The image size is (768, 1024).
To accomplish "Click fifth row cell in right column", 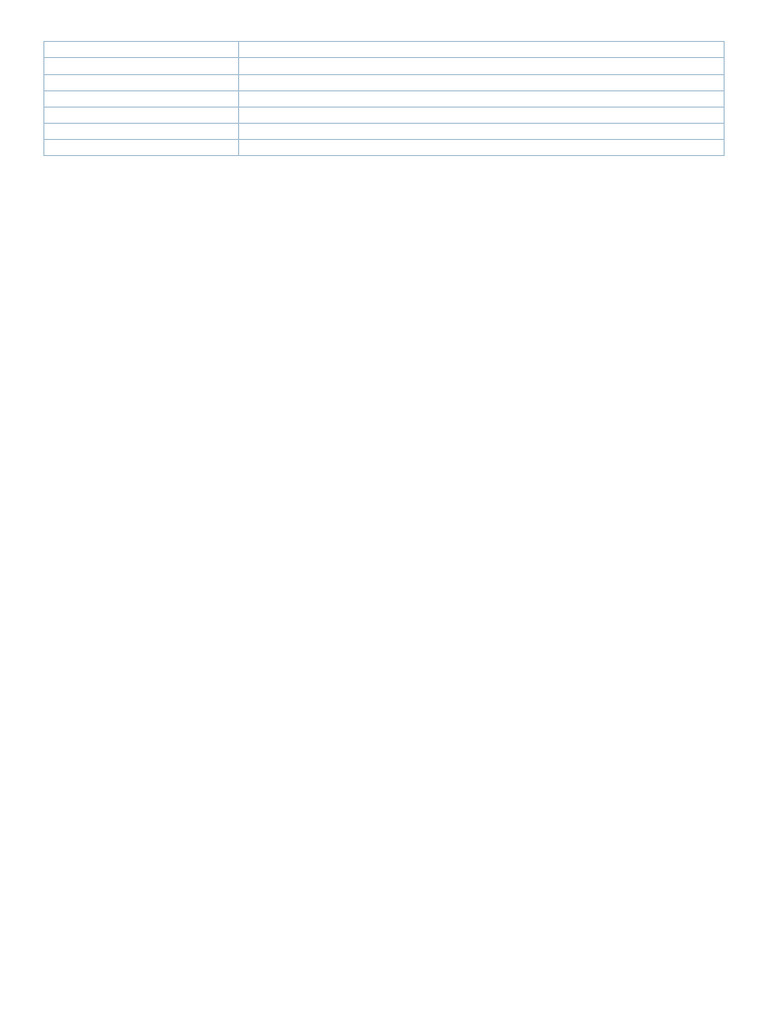I will 481,115.
